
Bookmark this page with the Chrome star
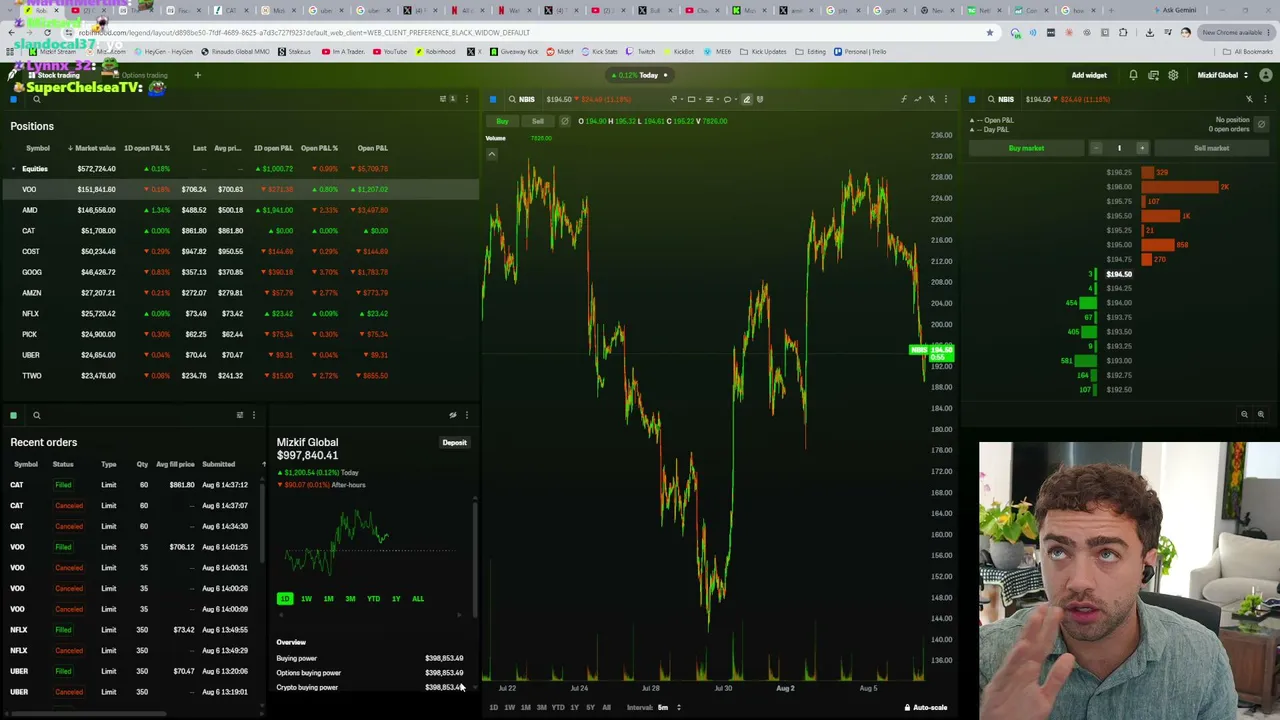[990, 32]
